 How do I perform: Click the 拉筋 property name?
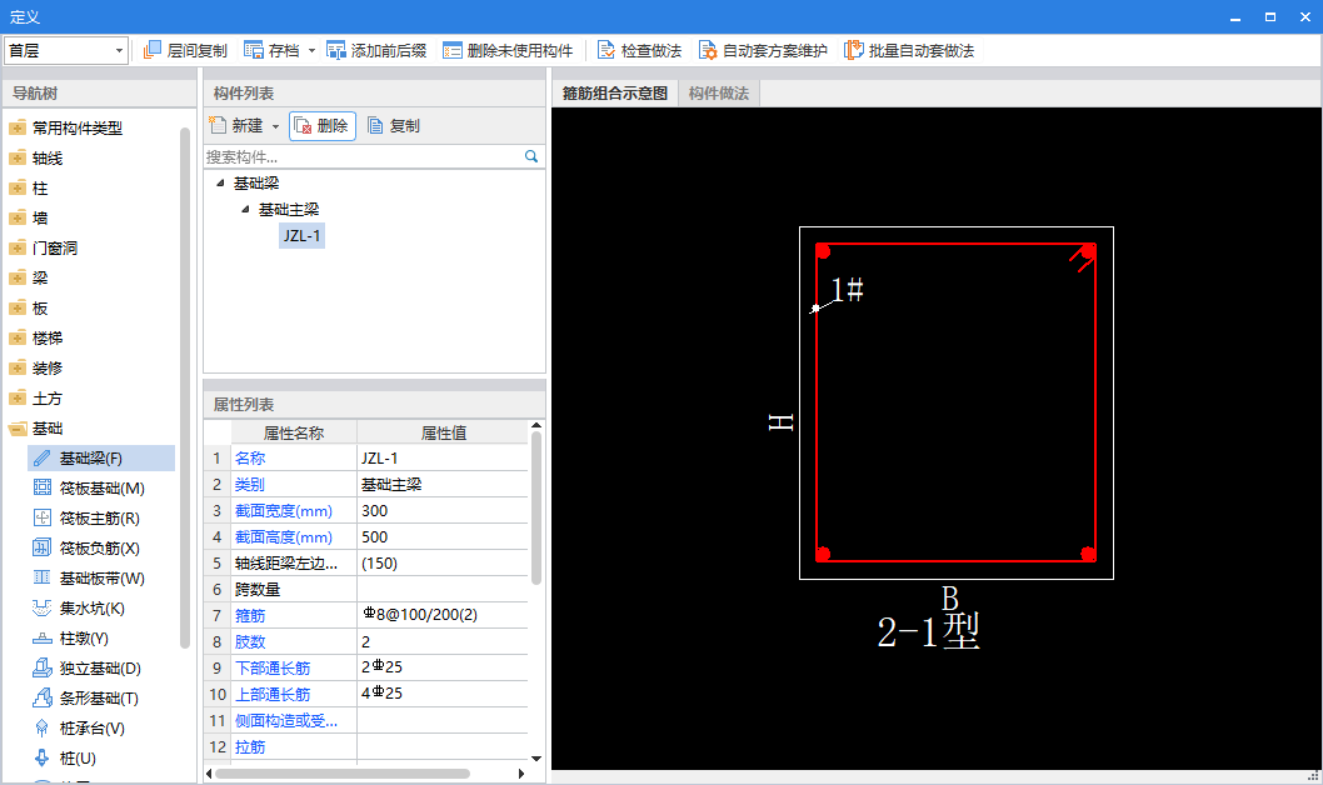pyautogui.click(x=250, y=747)
